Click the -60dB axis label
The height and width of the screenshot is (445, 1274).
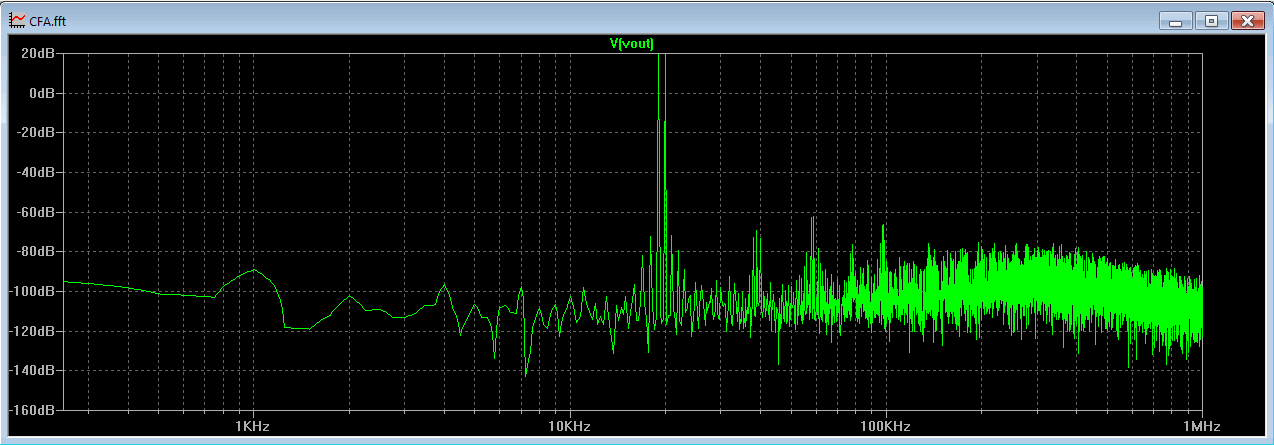pyautogui.click(x=35, y=212)
